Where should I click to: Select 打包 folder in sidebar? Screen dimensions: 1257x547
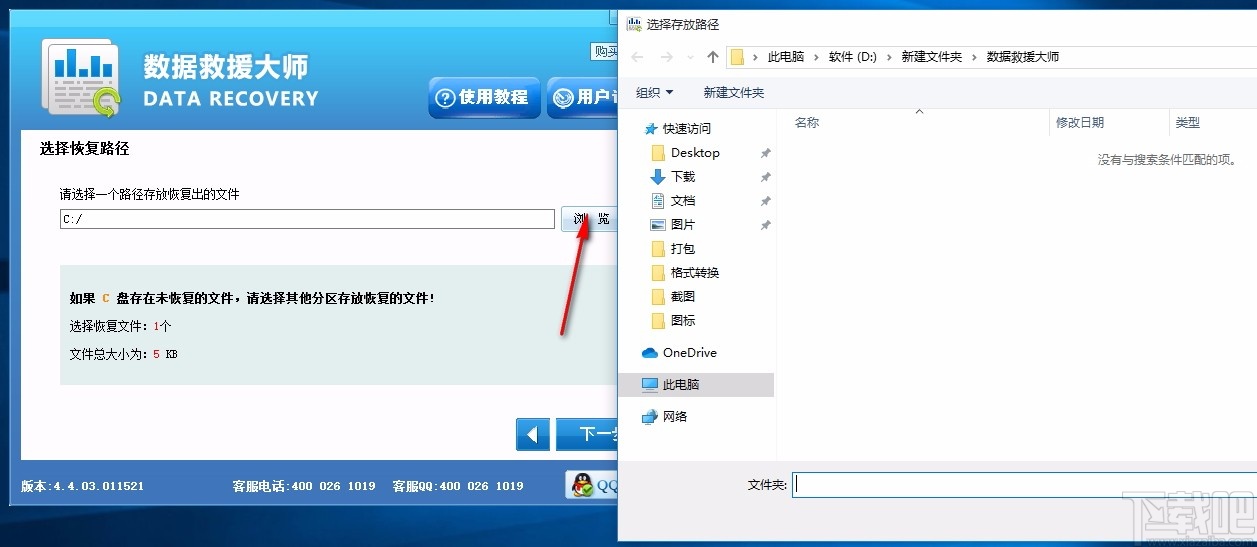point(683,248)
